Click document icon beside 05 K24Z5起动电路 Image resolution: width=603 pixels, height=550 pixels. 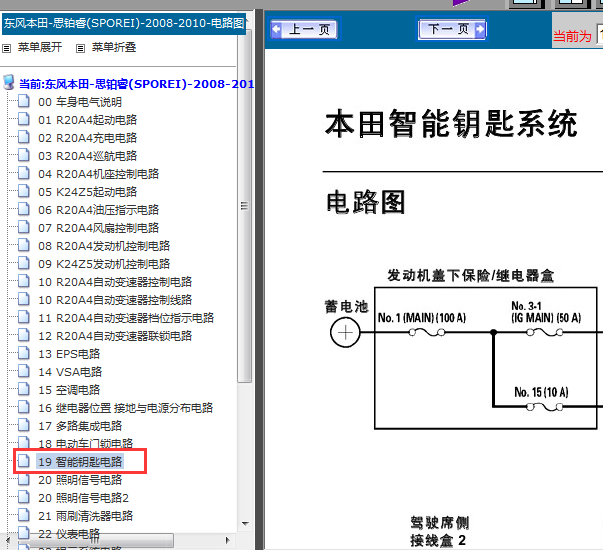(23, 191)
